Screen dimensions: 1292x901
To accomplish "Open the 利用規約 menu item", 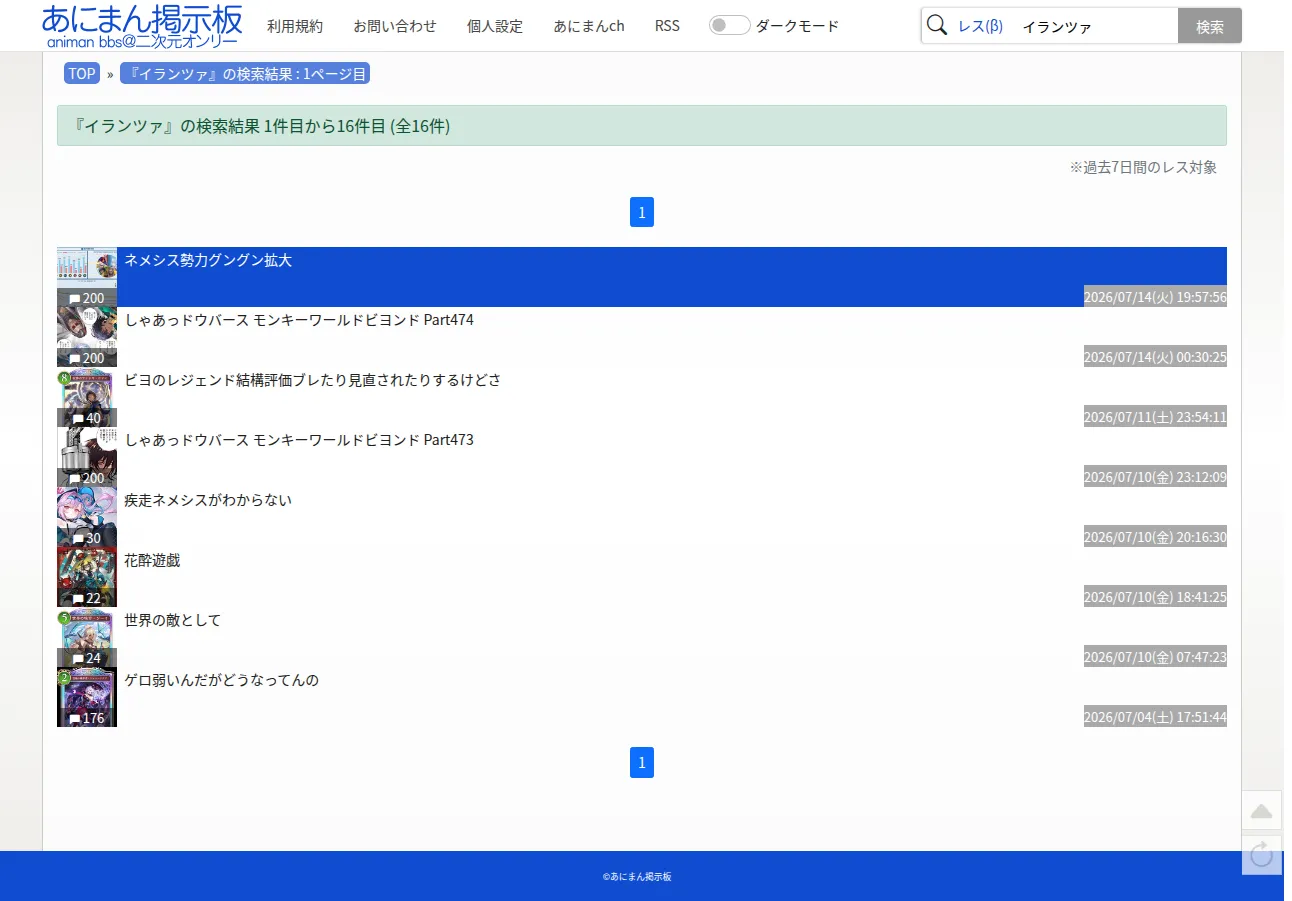I will (x=295, y=26).
